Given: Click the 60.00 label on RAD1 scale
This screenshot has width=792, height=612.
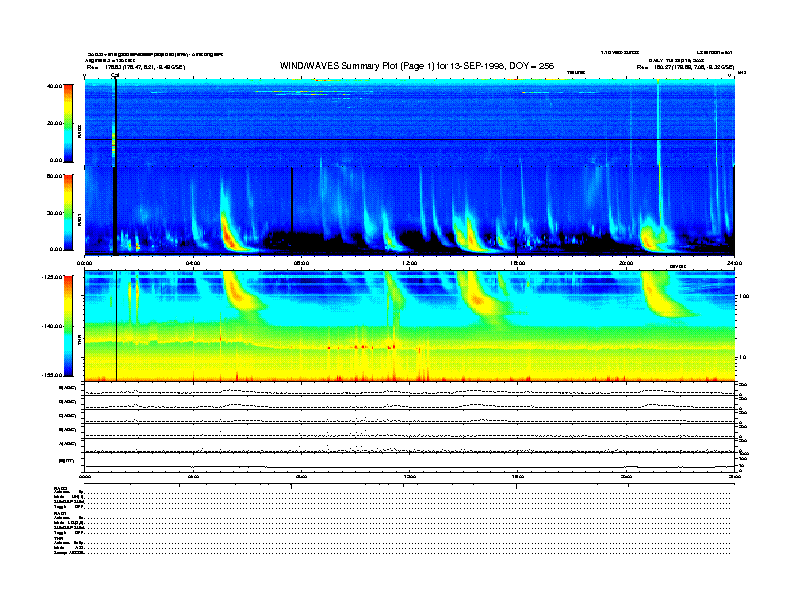Looking at the screenshot, I should click(x=54, y=176).
